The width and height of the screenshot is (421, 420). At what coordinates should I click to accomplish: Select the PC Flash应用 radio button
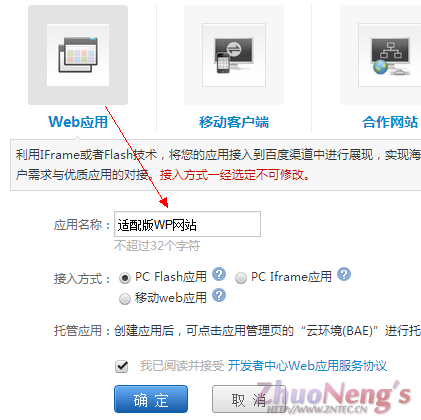[125, 278]
